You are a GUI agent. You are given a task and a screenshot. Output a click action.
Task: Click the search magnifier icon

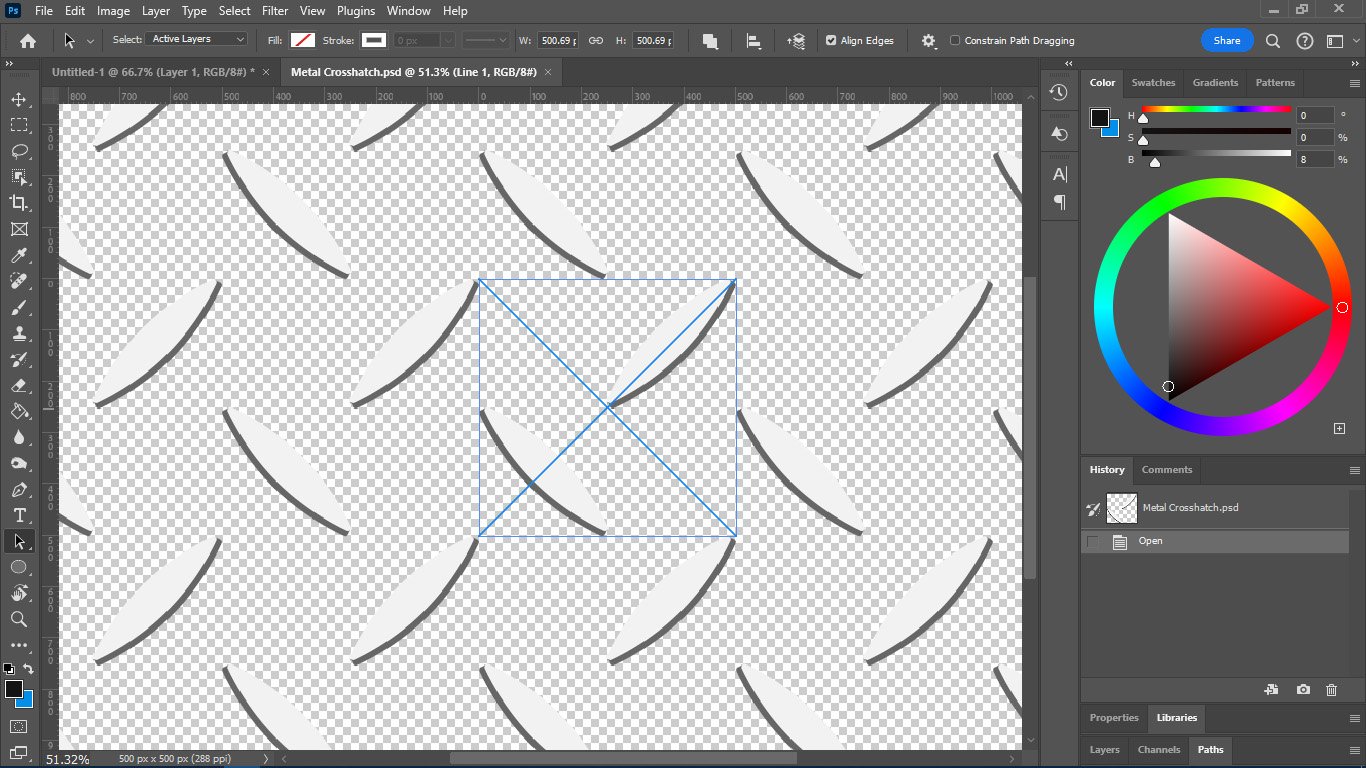click(x=1273, y=41)
